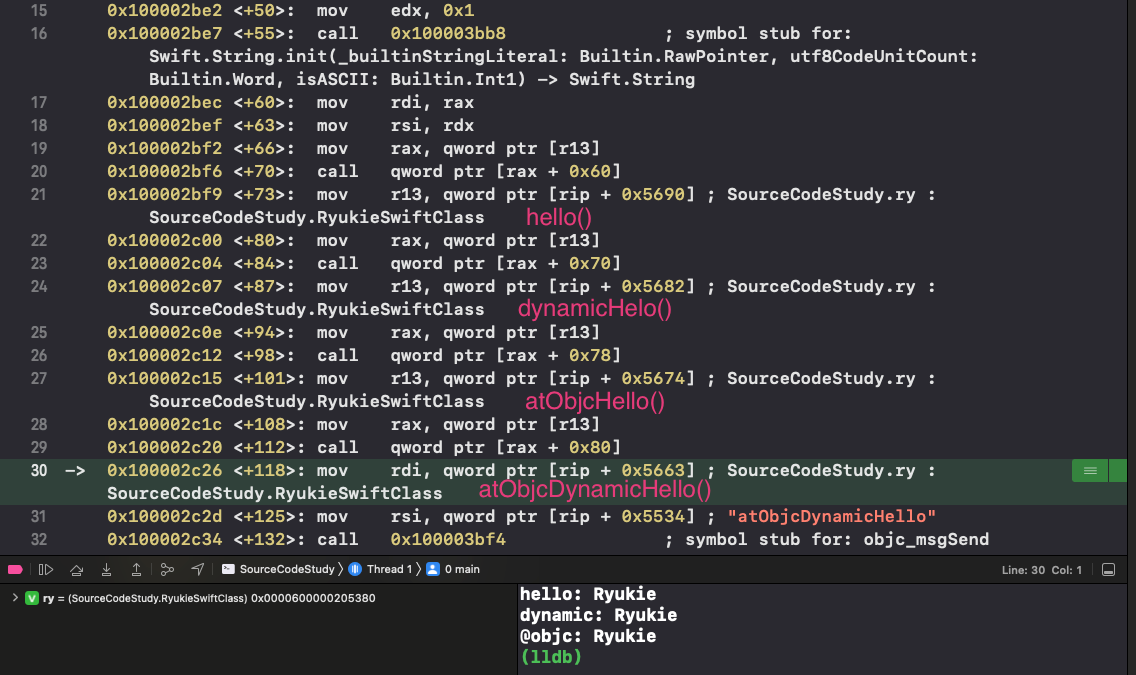Toggle the debug area panel icon
The width and height of the screenshot is (1136, 675).
pyautogui.click(x=1108, y=570)
